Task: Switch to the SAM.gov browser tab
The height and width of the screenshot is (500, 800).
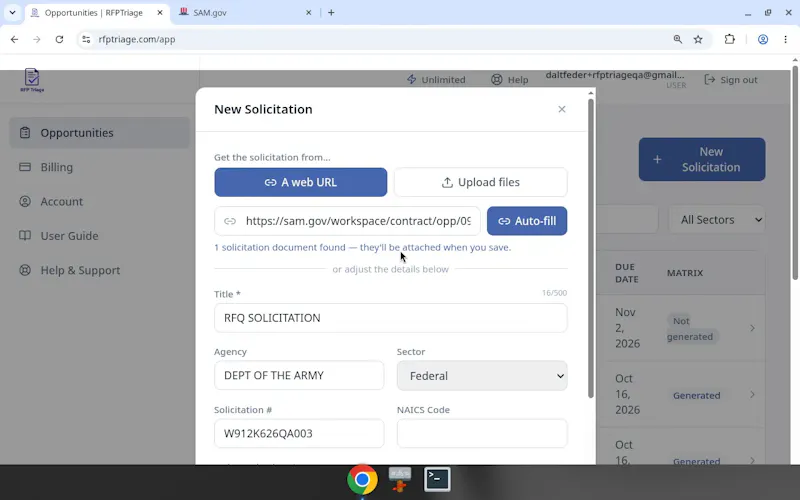Action: (x=245, y=13)
